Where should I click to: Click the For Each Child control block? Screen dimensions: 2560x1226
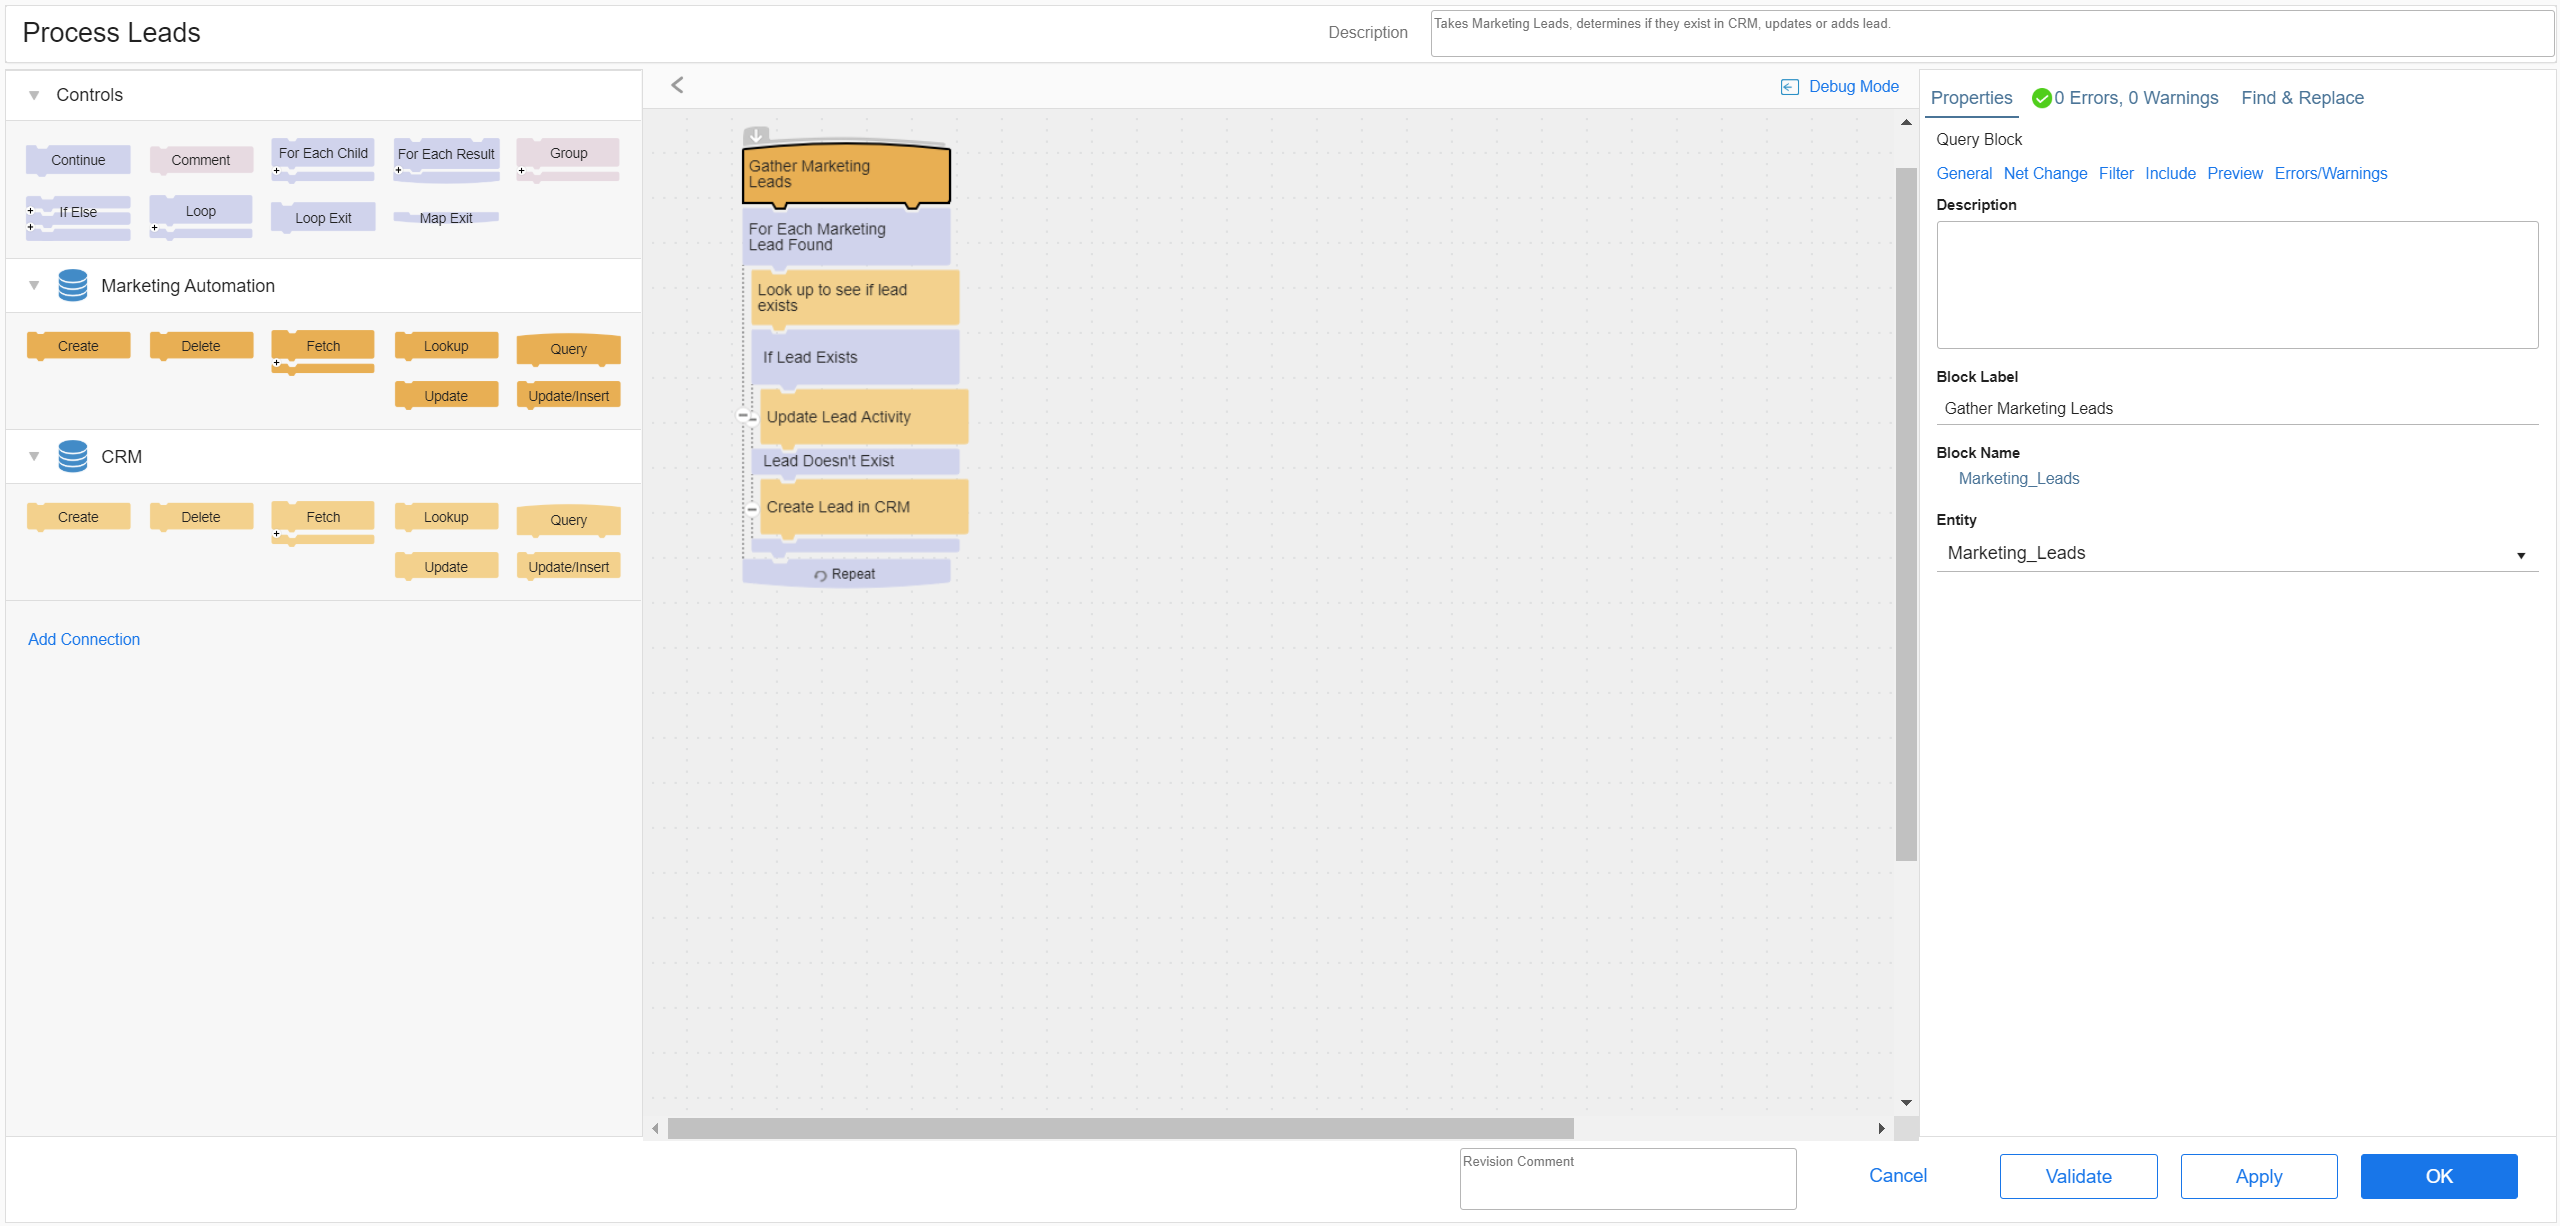322,153
